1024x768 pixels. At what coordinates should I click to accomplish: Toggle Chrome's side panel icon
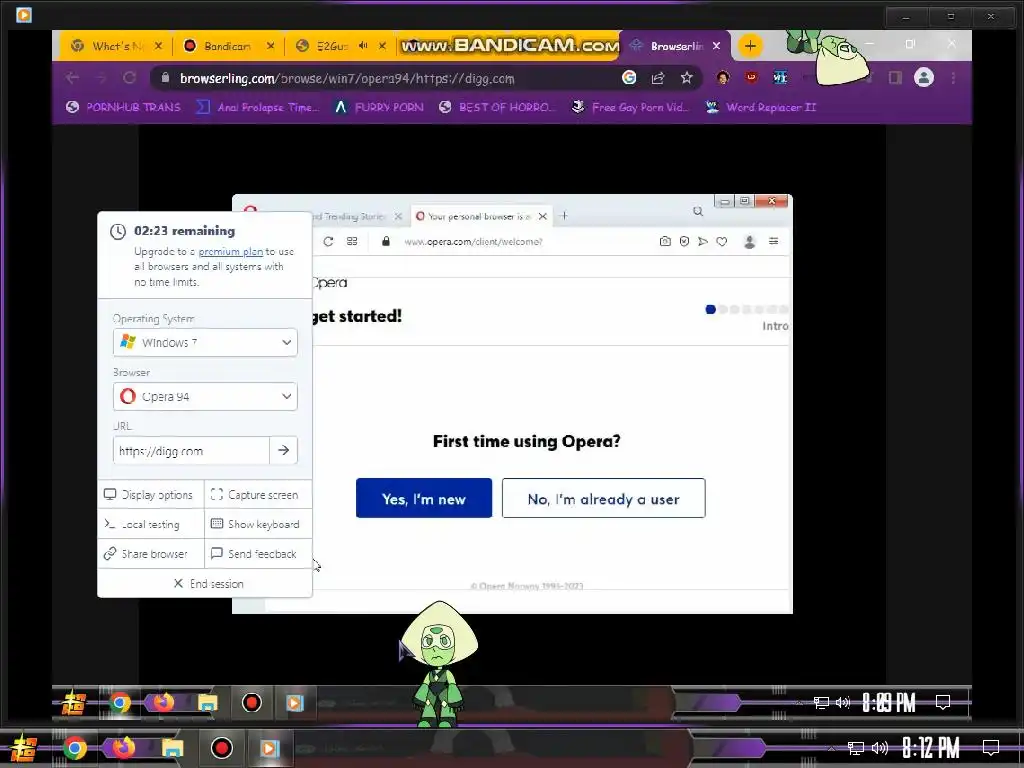pos(895,78)
